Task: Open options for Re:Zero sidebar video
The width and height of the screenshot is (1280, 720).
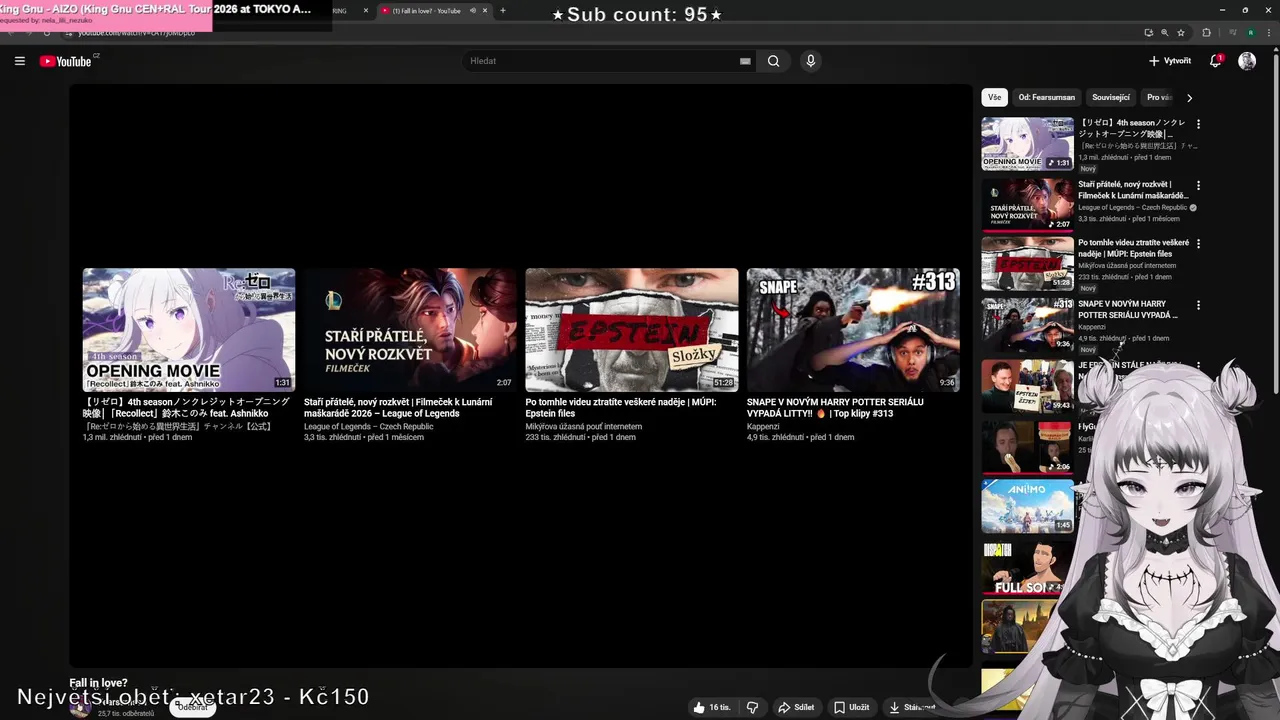Action: coord(1198,124)
